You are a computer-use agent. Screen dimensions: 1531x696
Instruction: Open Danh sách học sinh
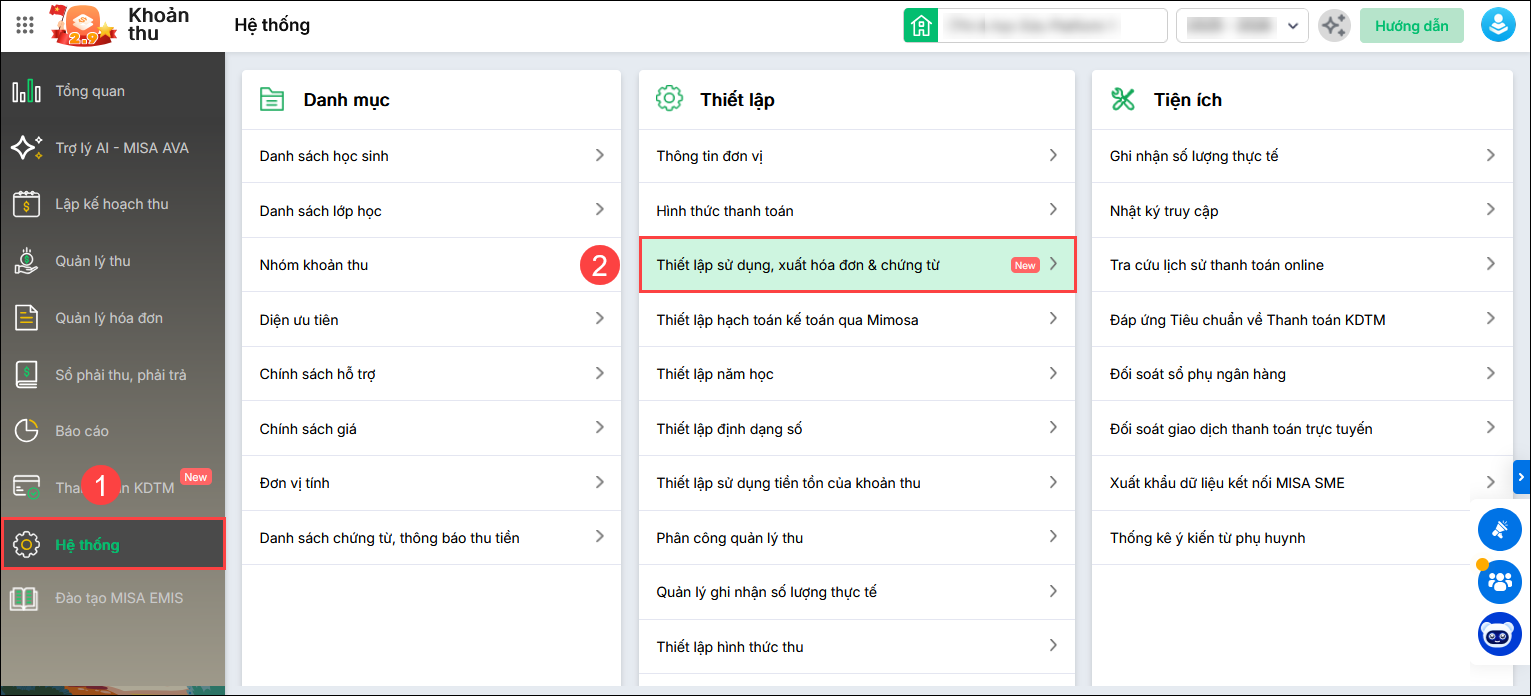pyautogui.click(x=324, y=156)
